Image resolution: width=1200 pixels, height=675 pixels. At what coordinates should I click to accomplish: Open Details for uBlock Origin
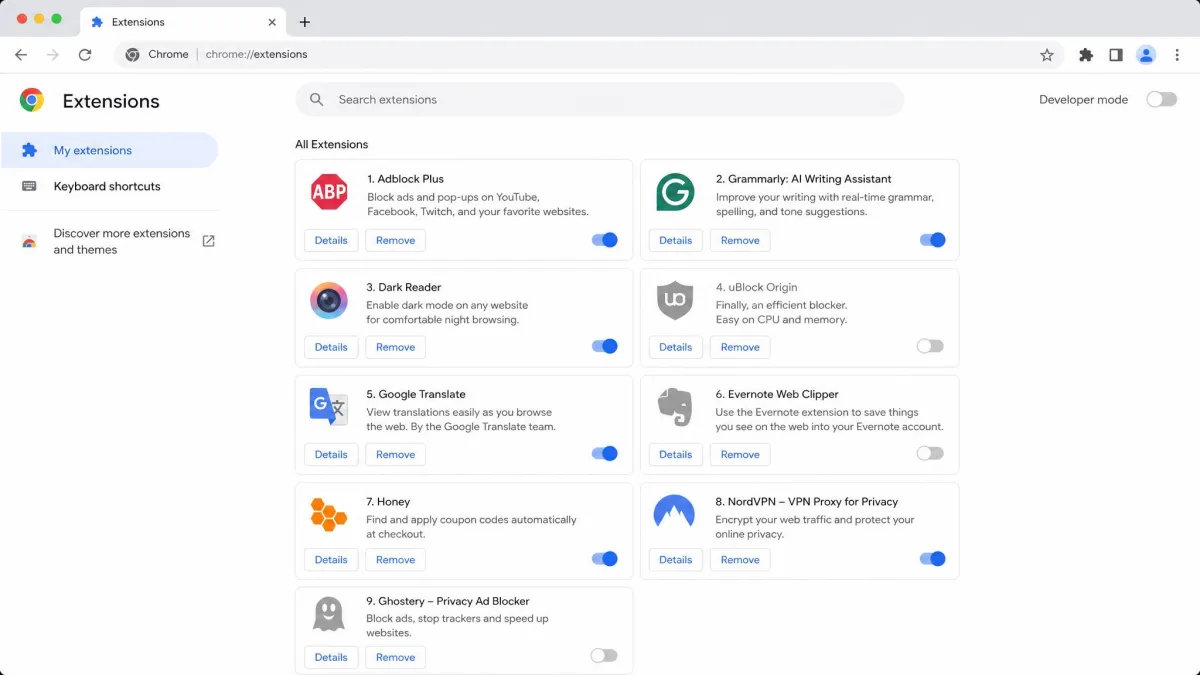[675, 347]
